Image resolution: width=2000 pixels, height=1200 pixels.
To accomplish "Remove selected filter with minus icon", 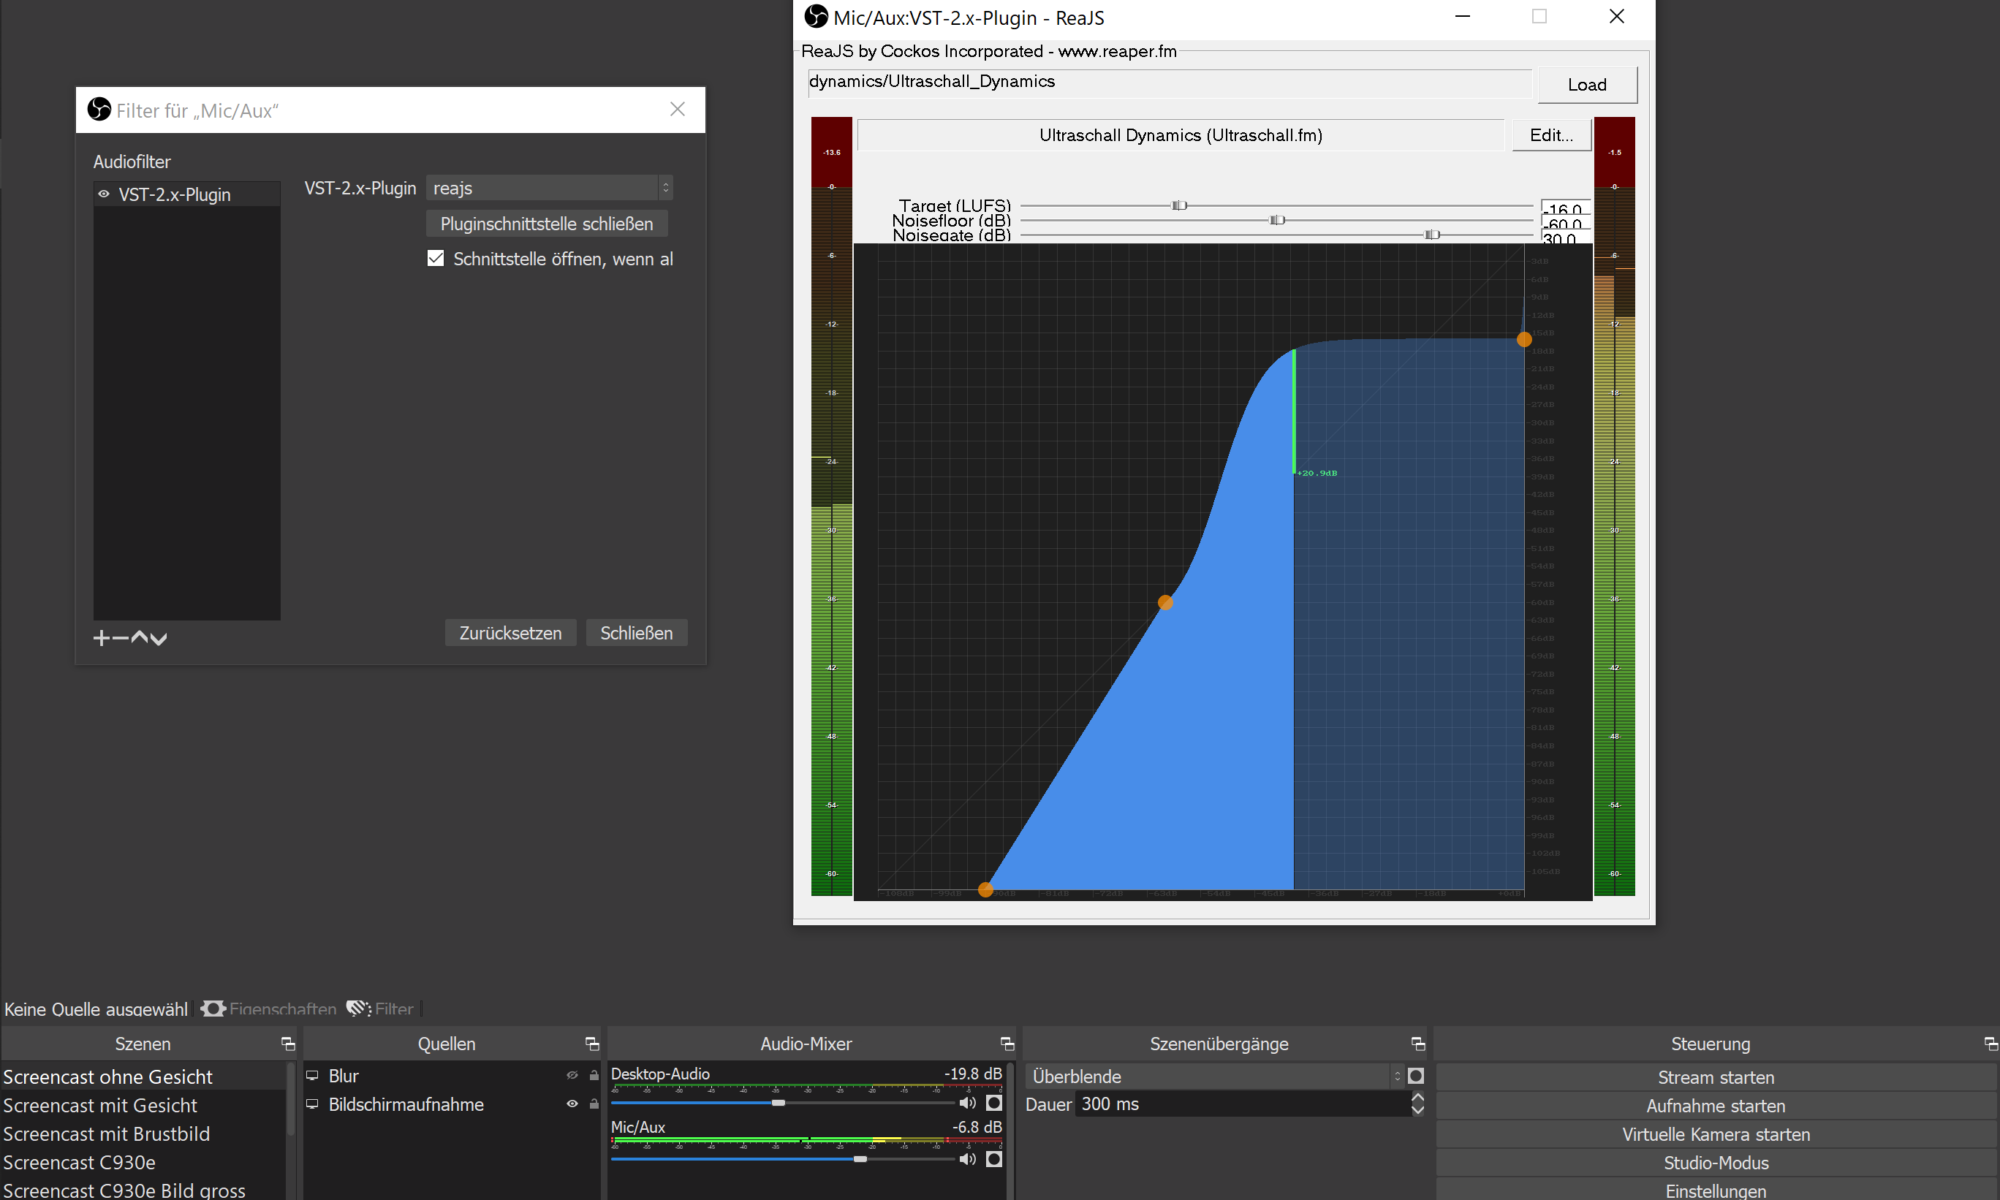I will (x=120, y=638).
